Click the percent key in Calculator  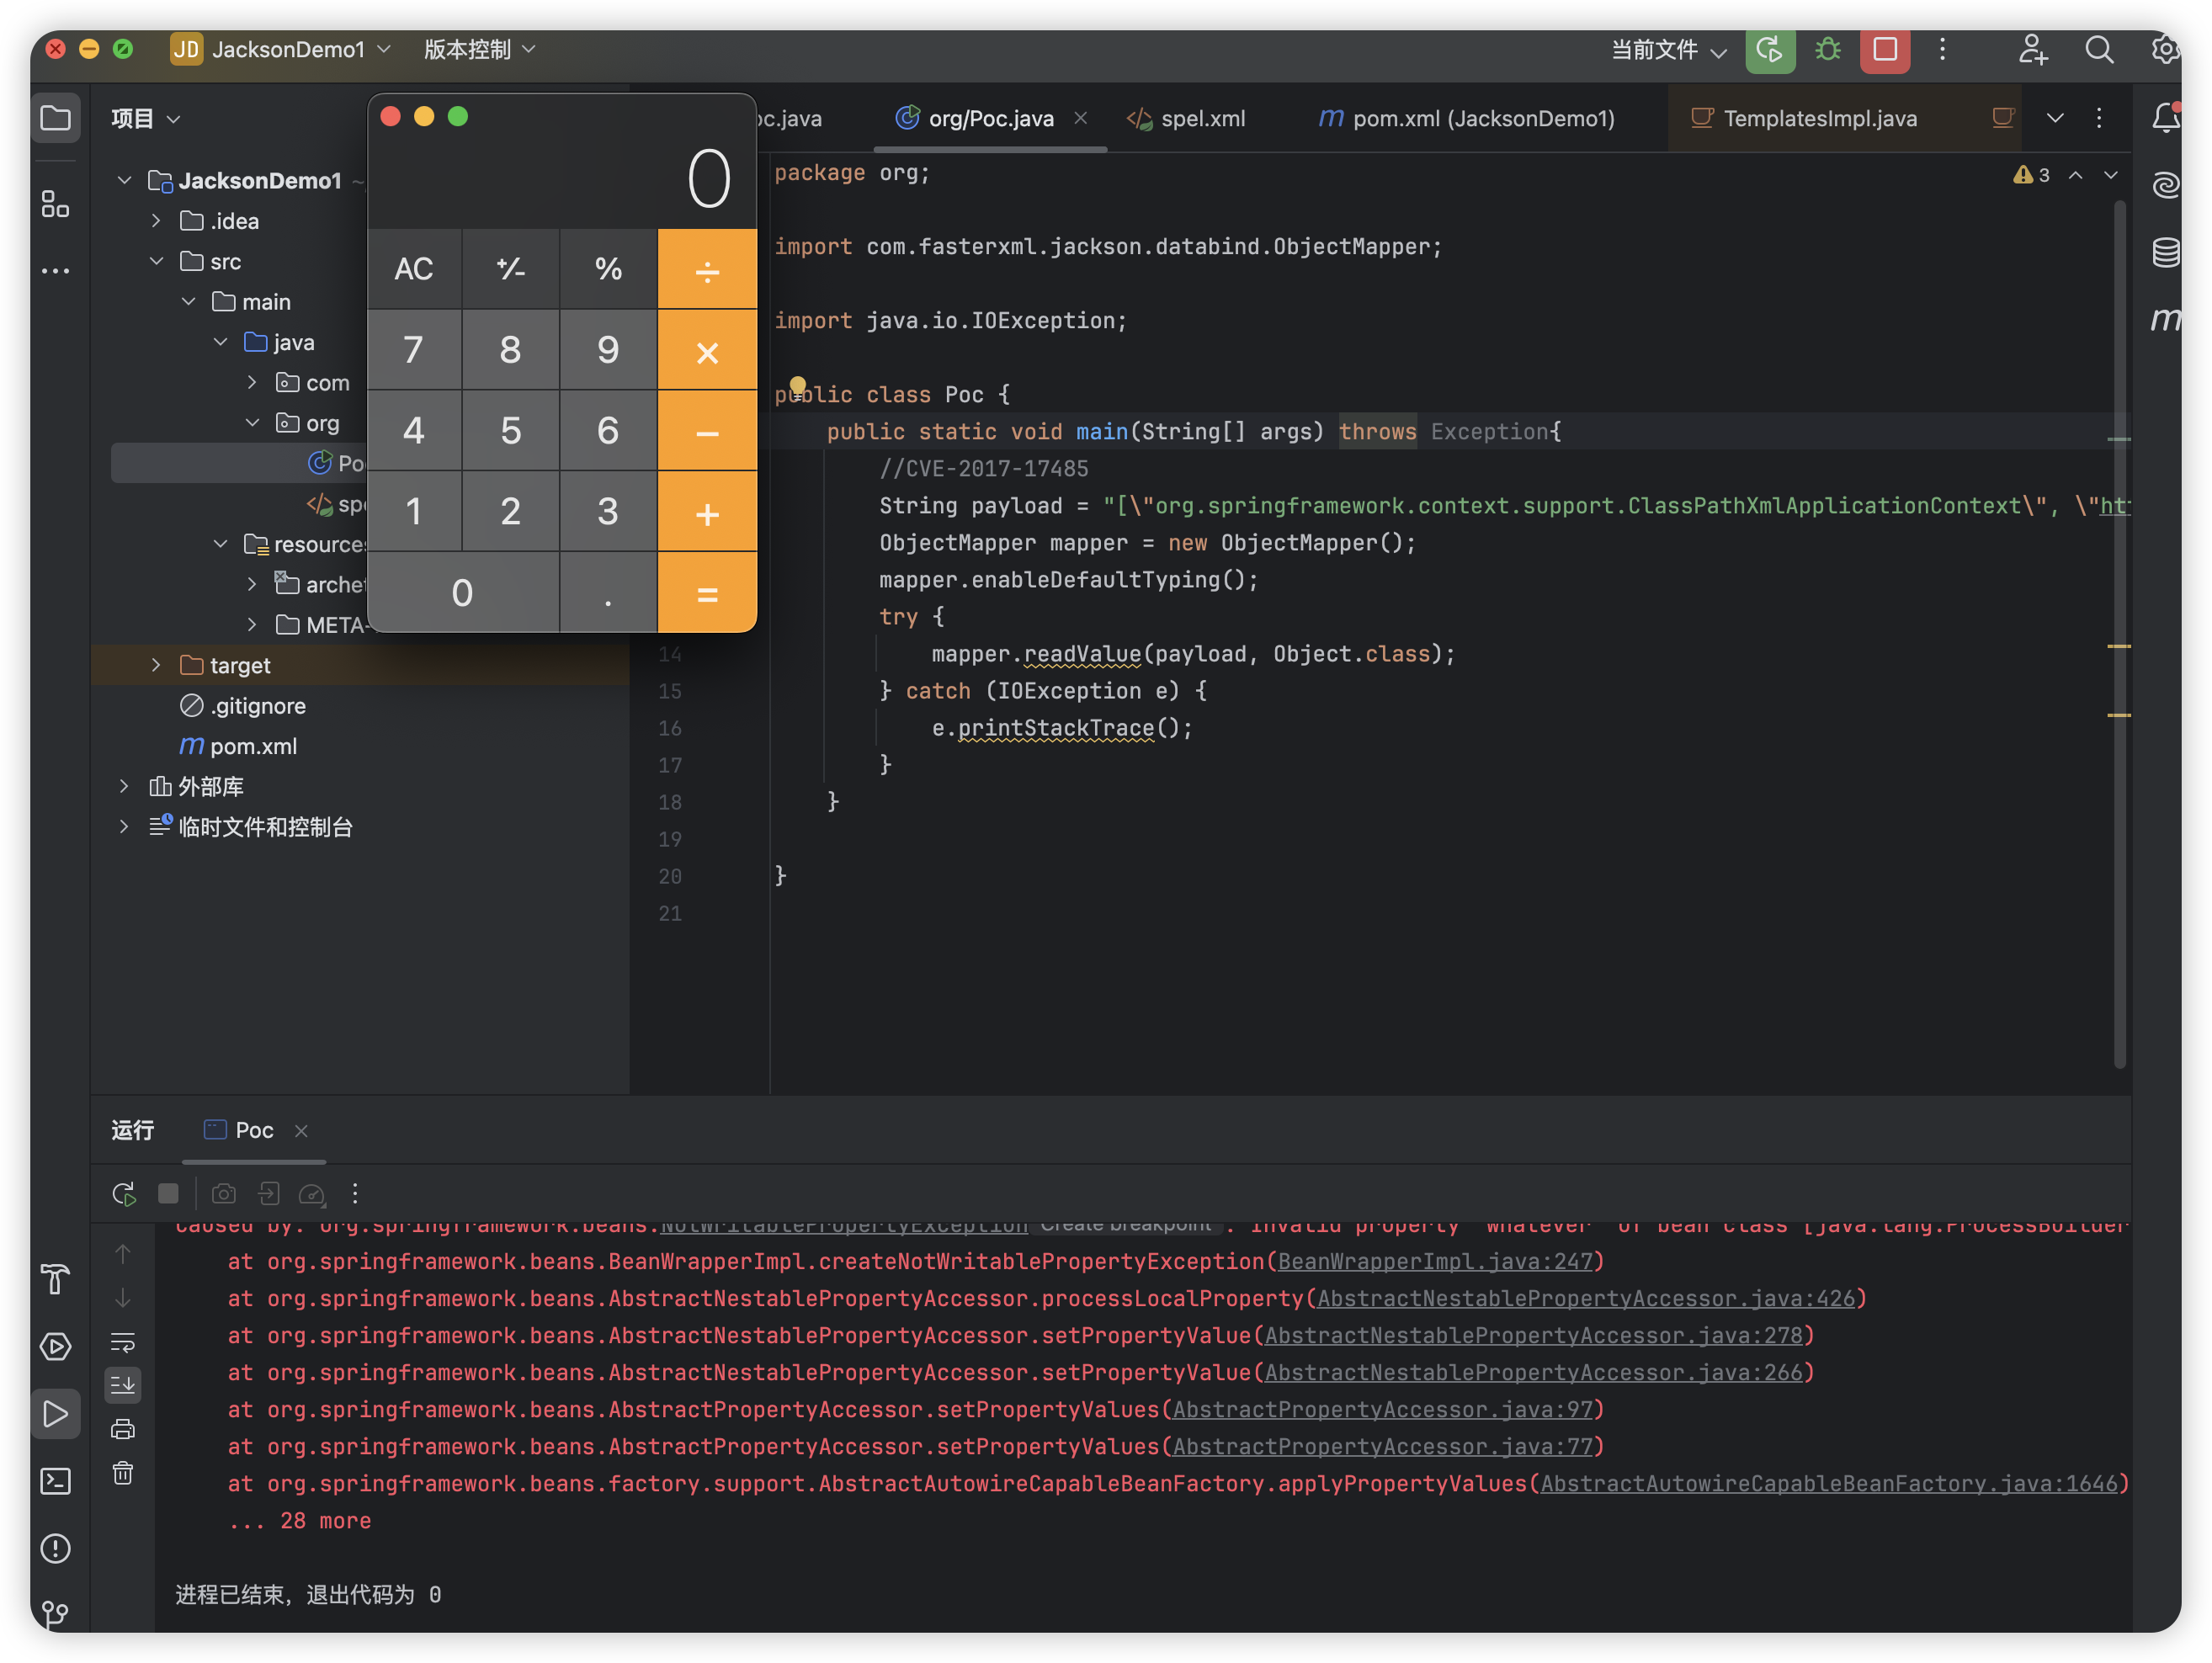tap(608, 269)
